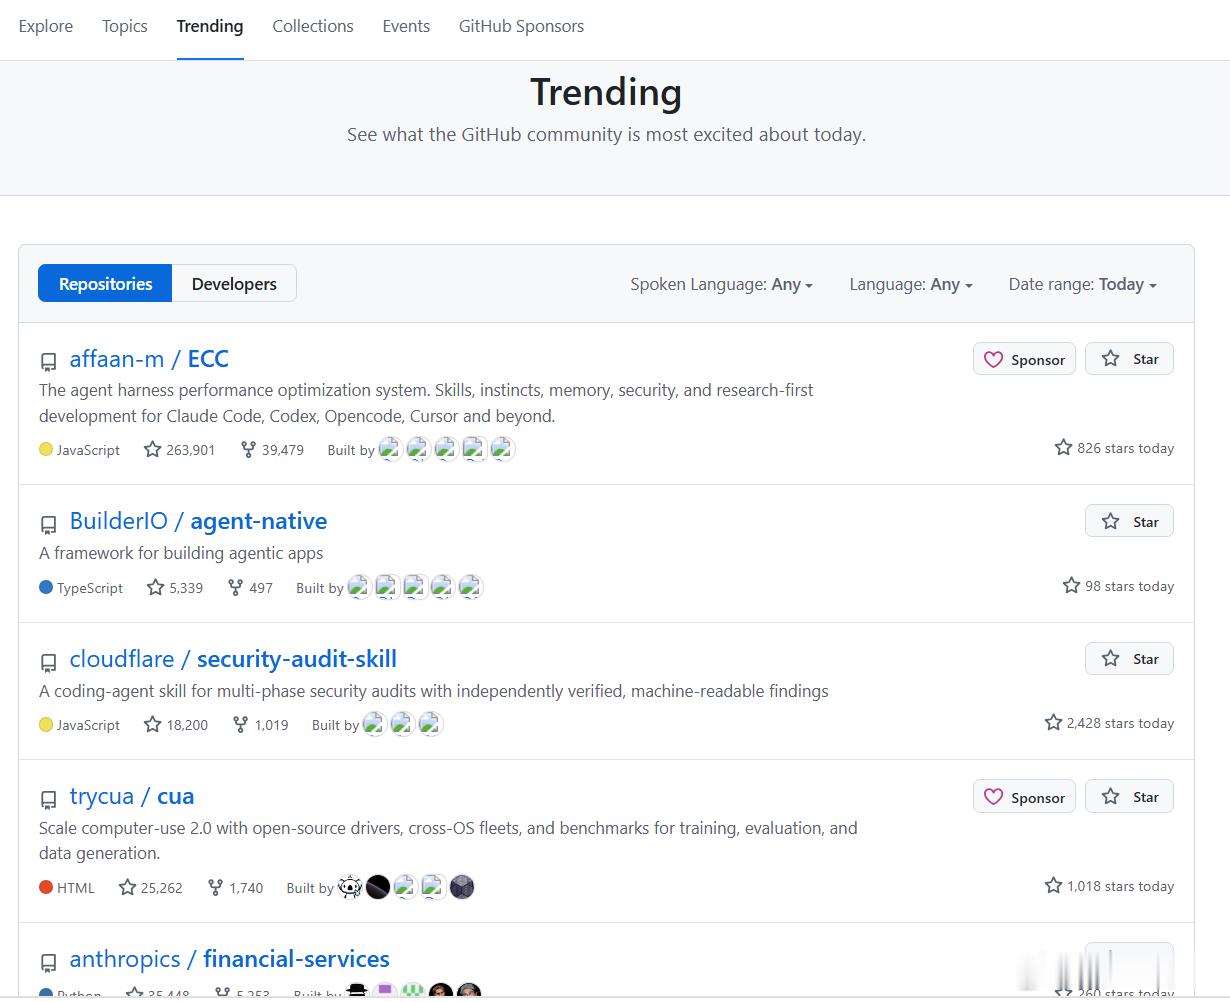This screenshot has width=1230, height=1002.
Task: View stargazers count 18,200 for security-audit-skill
Action: point(176,725)
